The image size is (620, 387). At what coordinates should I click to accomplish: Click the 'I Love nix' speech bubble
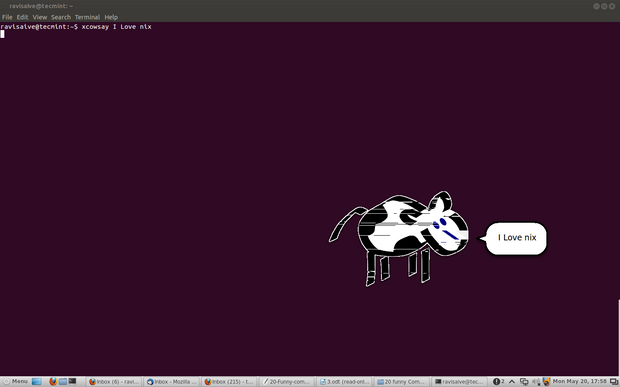click(x=516, y=238)
